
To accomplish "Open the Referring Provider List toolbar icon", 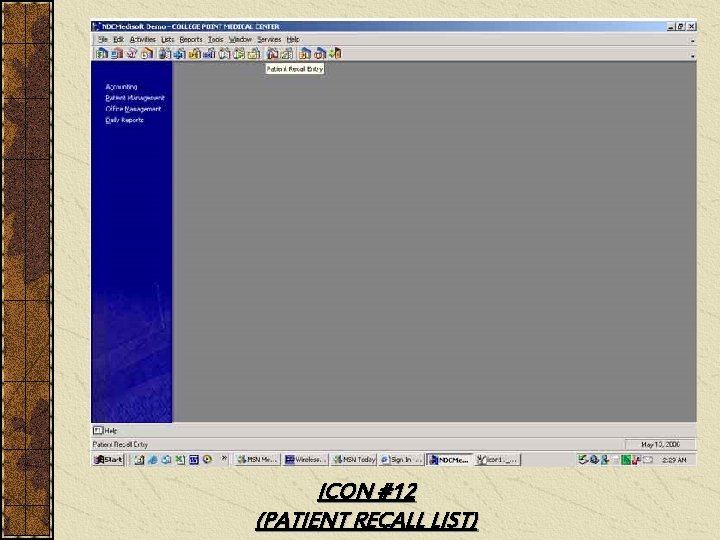I will pos(239,54).
